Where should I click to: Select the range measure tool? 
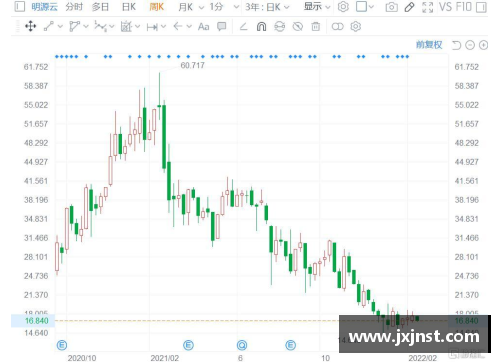[152, 27]
